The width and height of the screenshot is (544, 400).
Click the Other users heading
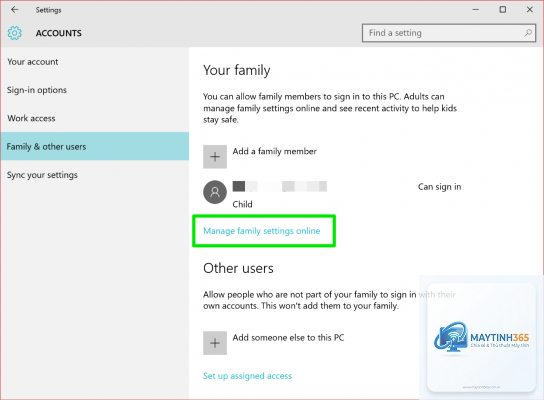tap(238, 268)
